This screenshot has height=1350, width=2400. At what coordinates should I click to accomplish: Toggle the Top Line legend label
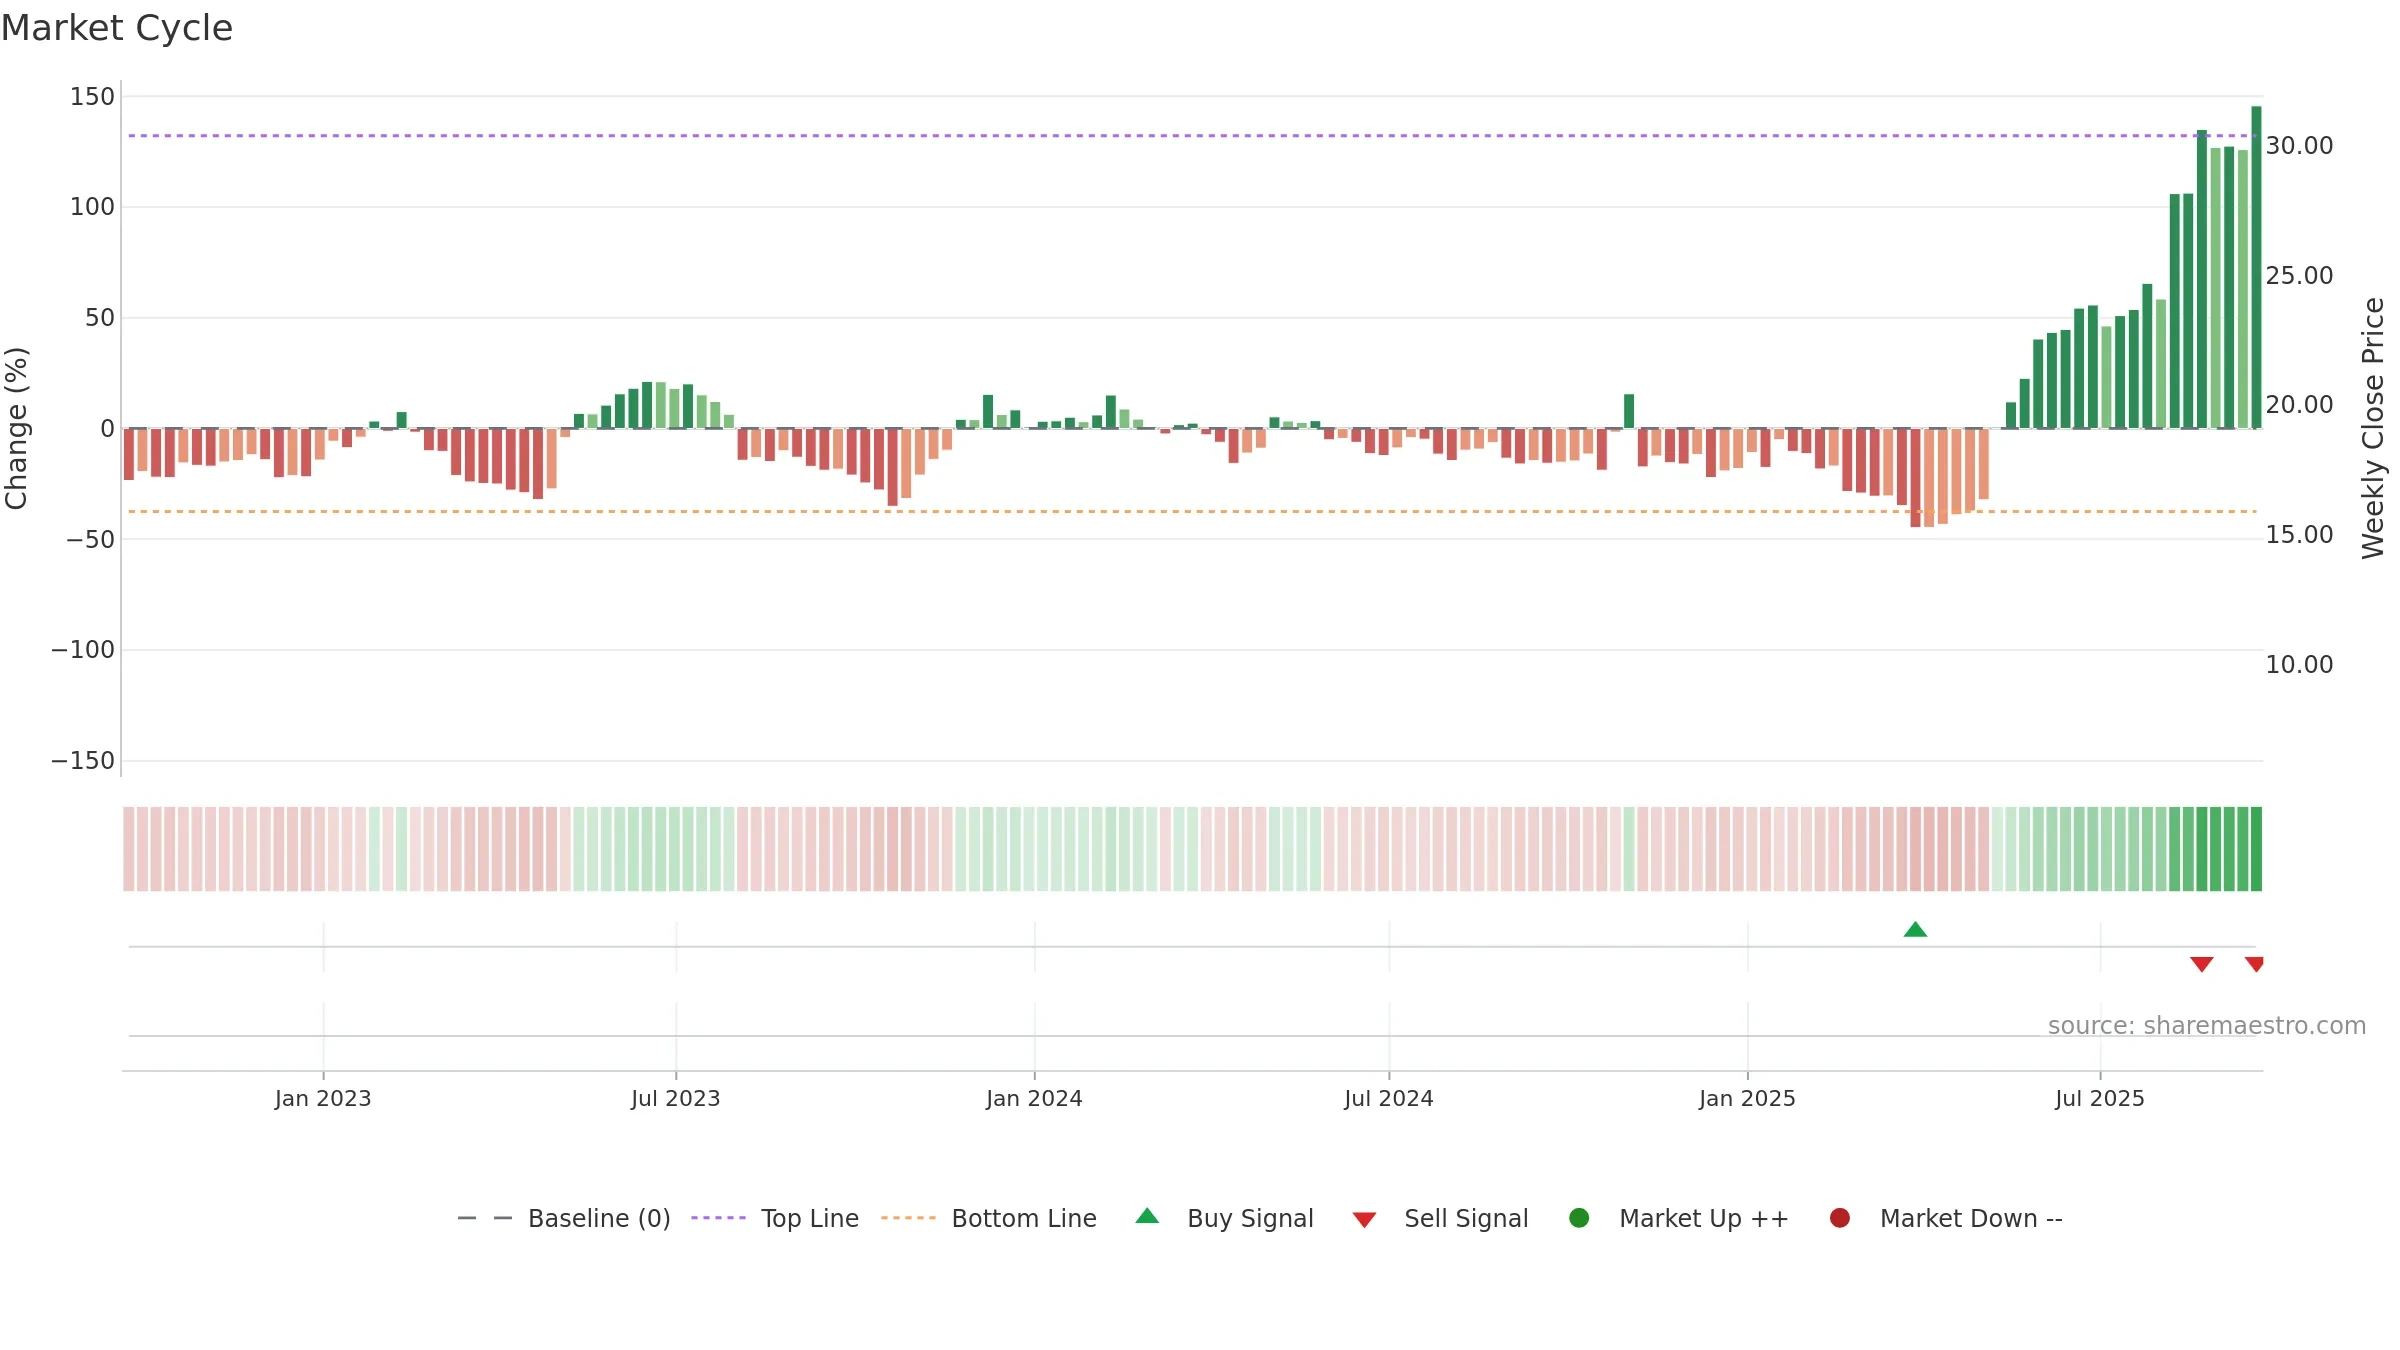810,1219
